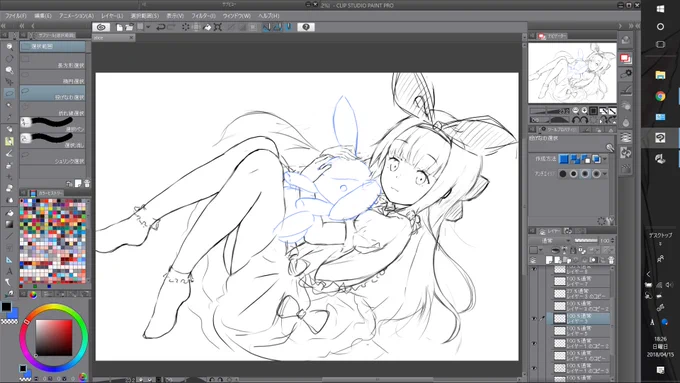This screenshot has width=680, height=383.
Task: Choose Add to selection creation mode
Action: coord(575,159)
